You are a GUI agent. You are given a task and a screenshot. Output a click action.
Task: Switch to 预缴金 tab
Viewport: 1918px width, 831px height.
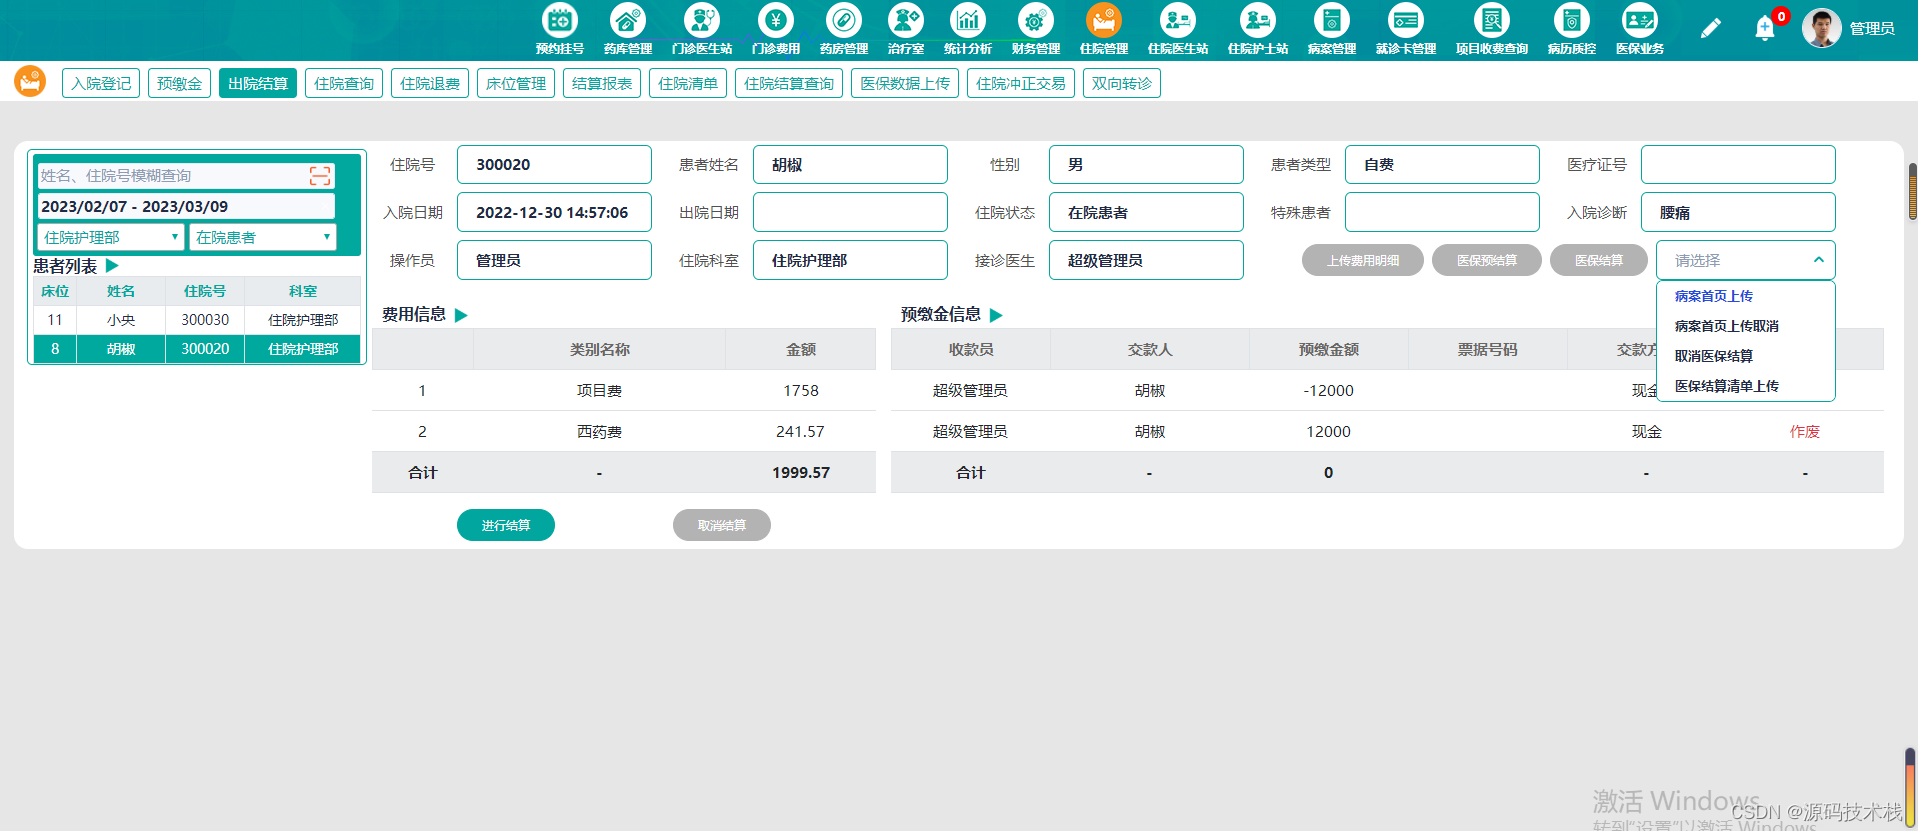179,83
